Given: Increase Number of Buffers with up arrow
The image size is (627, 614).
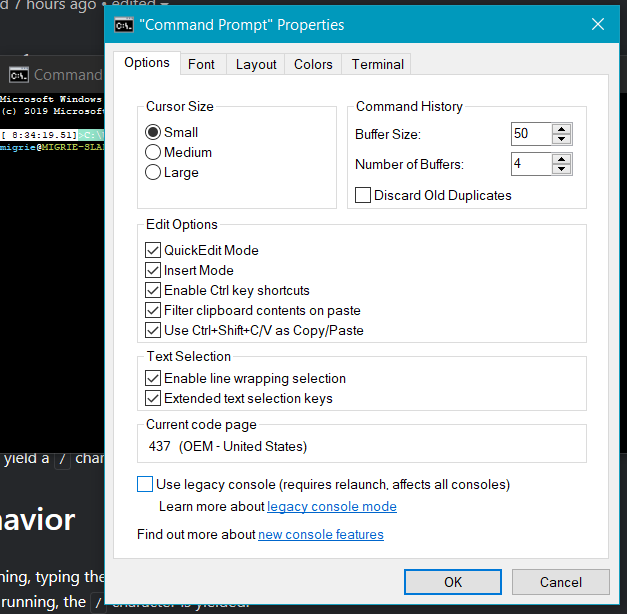Looking at the screenshot, I should click(562, 159).
